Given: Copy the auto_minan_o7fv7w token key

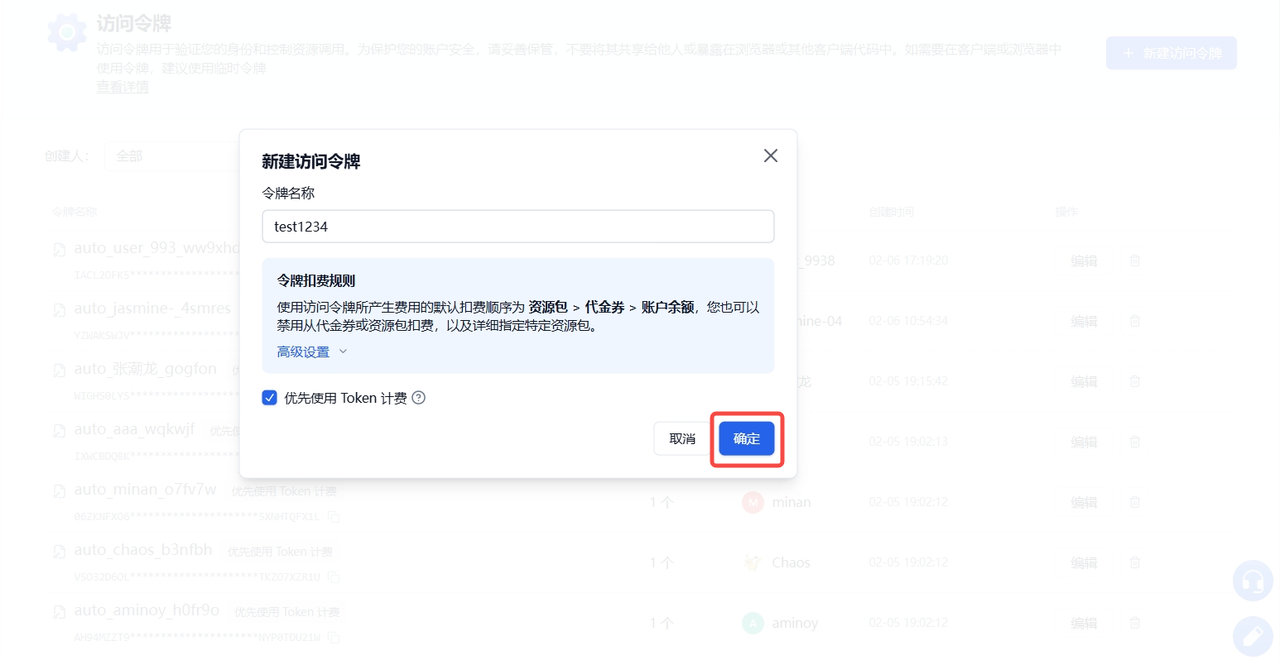Looking at the screenshot, I should (x=334, y=517).
